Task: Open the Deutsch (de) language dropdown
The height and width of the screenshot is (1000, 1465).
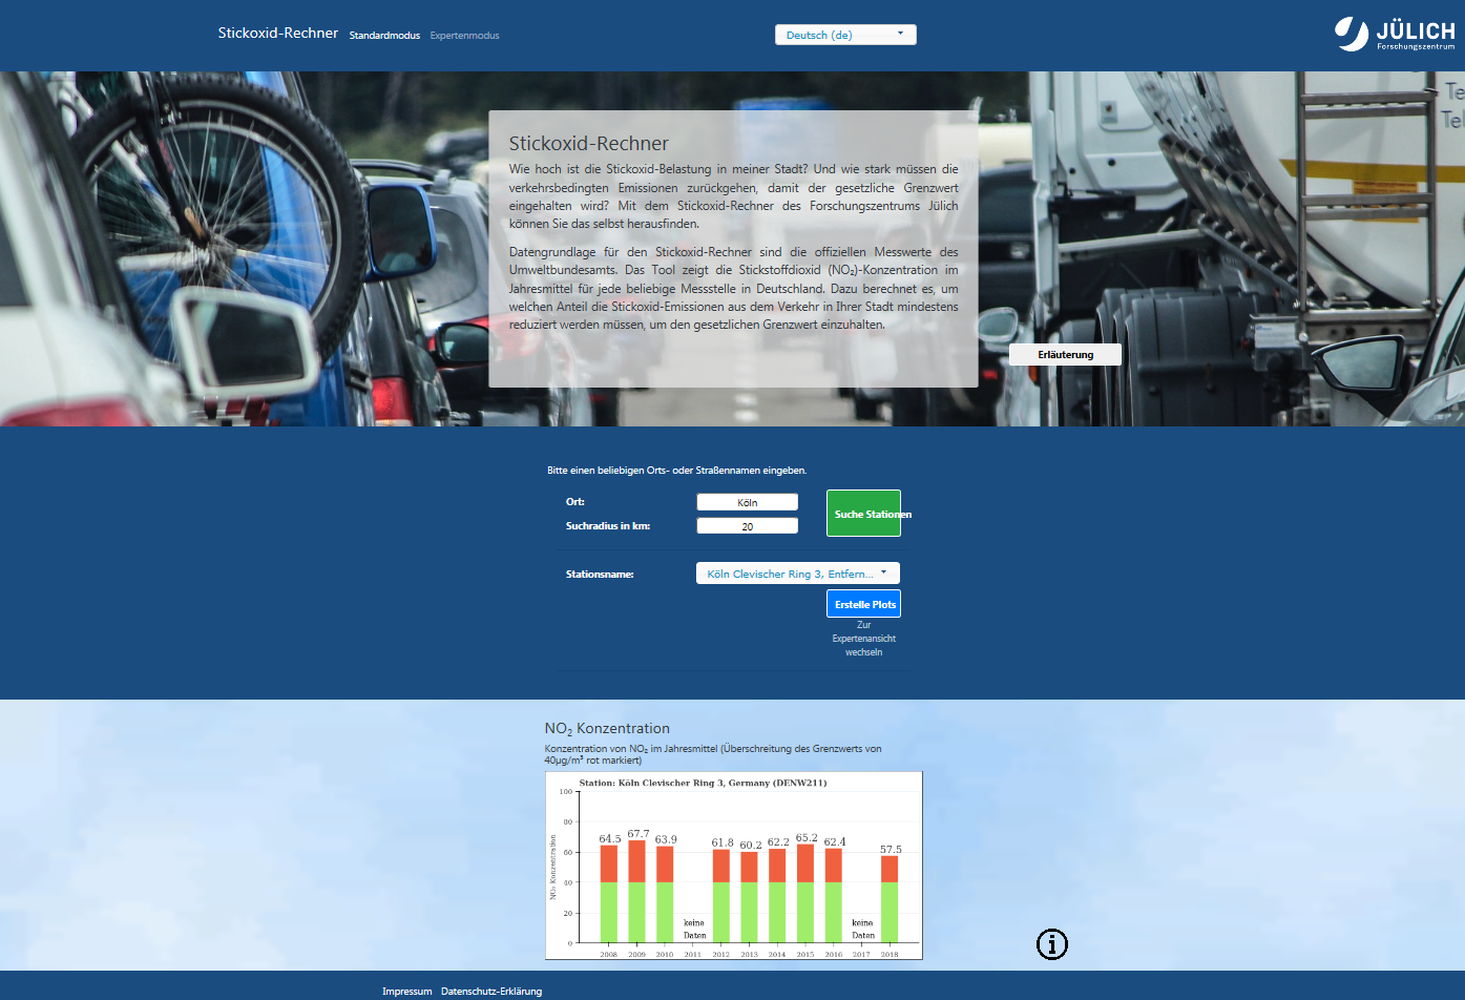Action: pos(845,35)
